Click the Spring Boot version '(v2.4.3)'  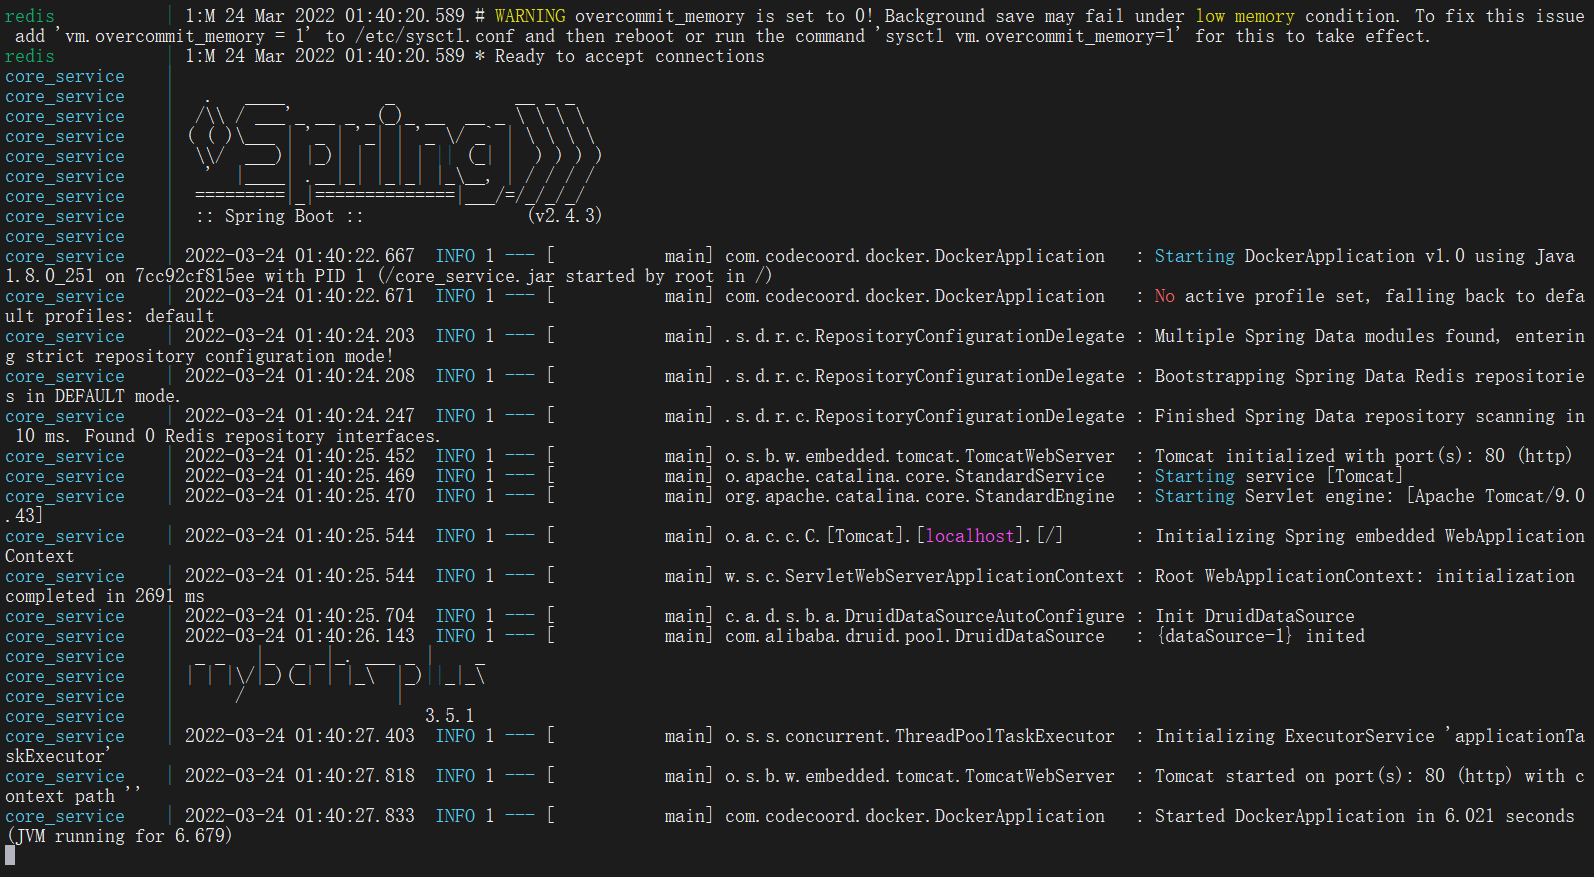coord(565,216)
